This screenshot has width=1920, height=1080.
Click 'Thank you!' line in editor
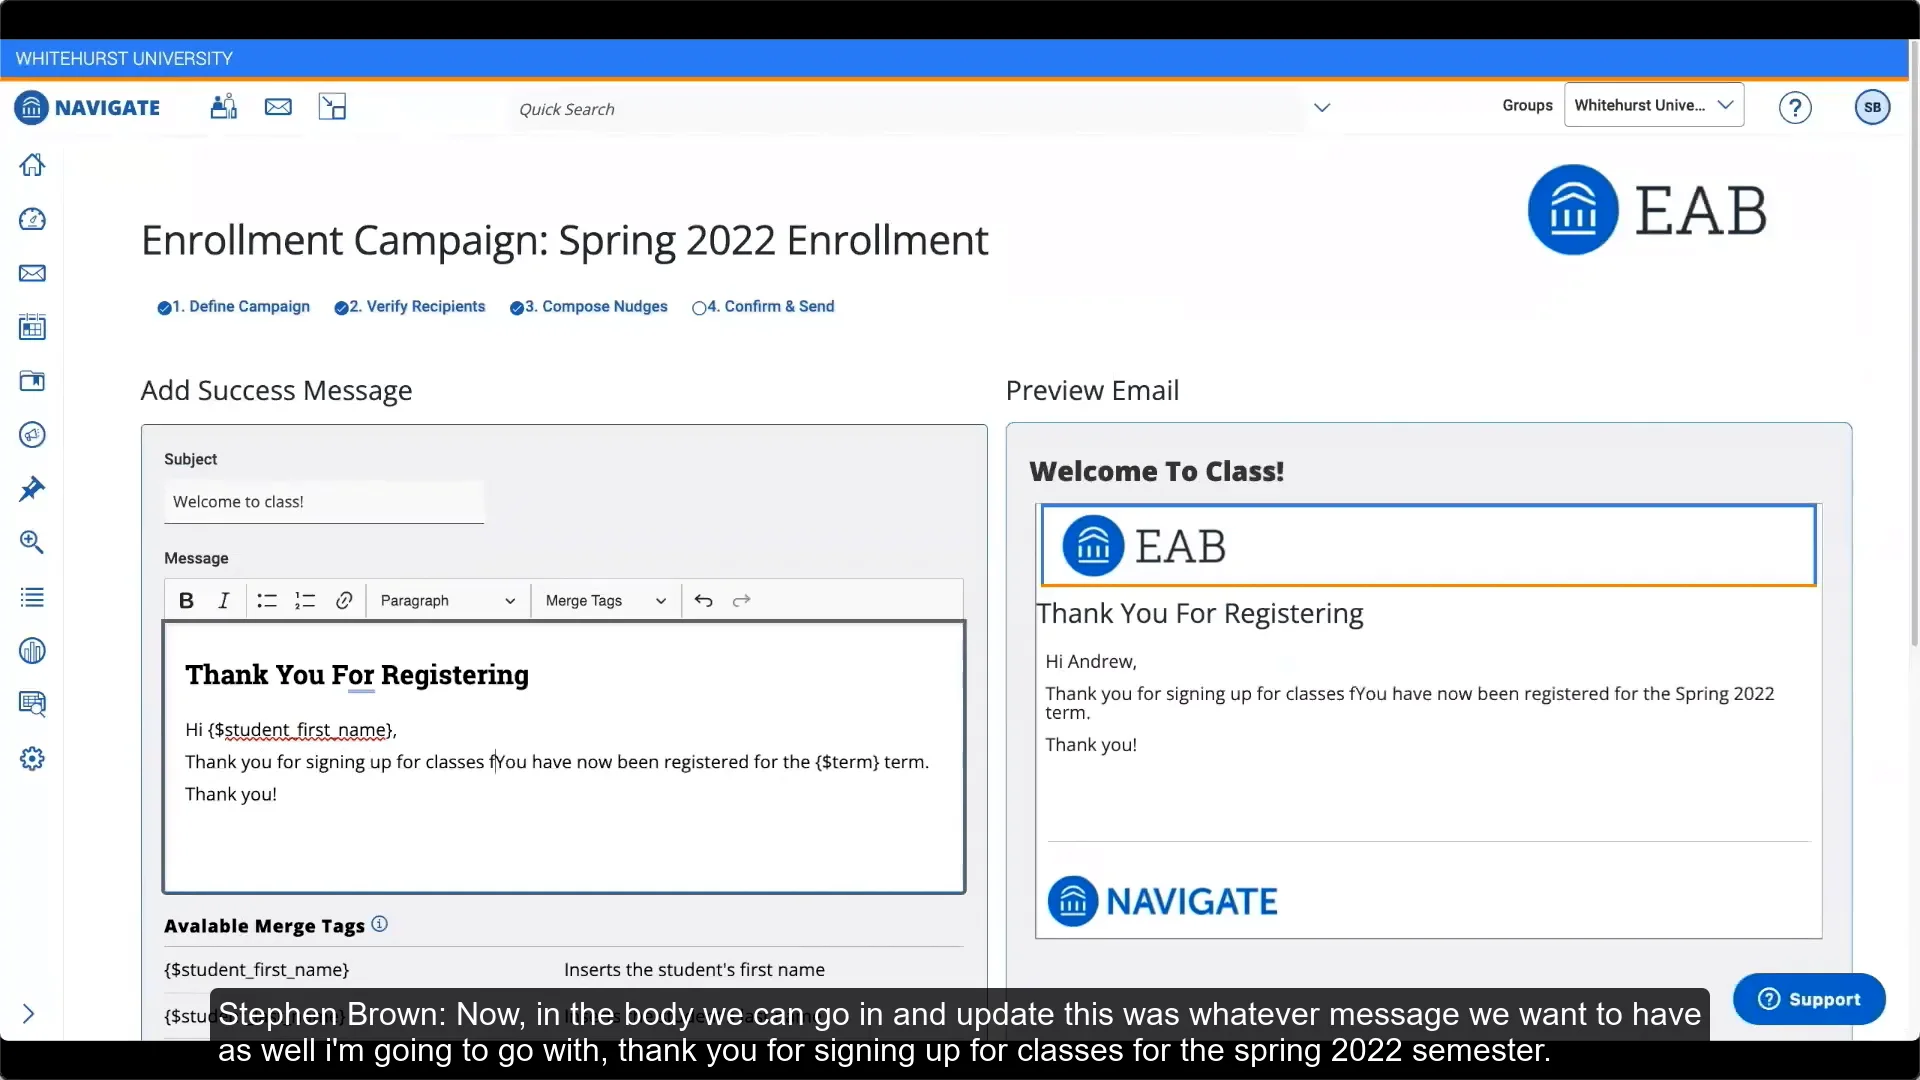[231, 794]
